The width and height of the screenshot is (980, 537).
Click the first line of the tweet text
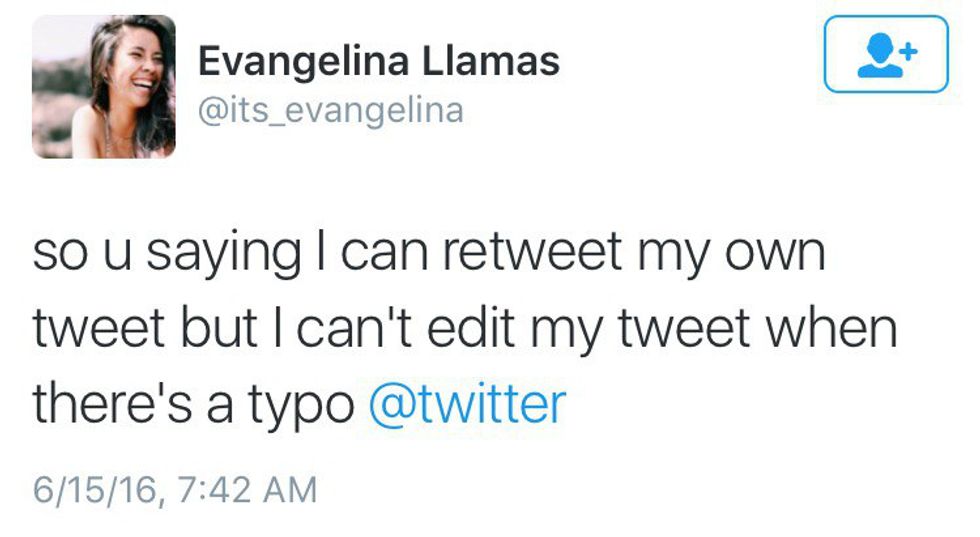pos(430,254)
